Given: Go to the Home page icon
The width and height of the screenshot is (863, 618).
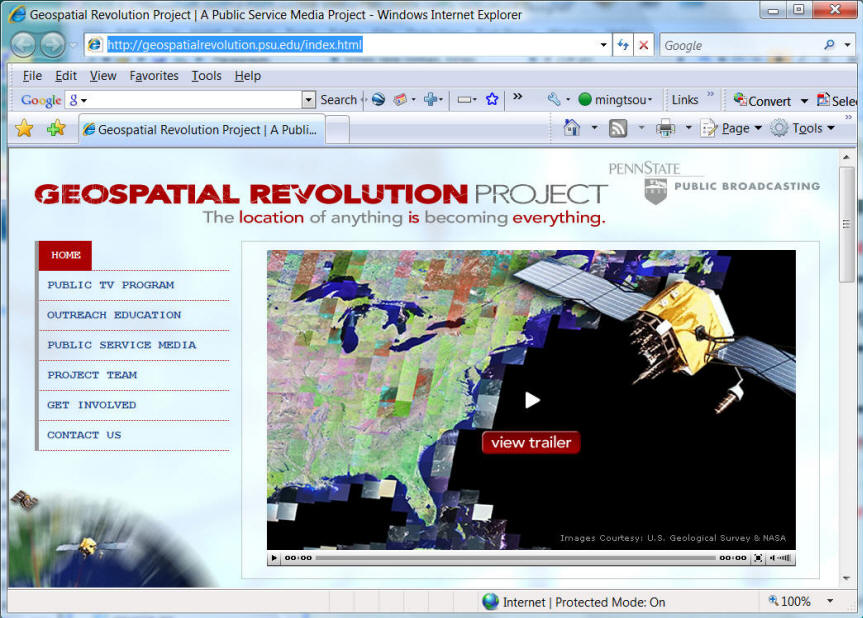Looking at the screenshot, I should (x=572, y=128).
